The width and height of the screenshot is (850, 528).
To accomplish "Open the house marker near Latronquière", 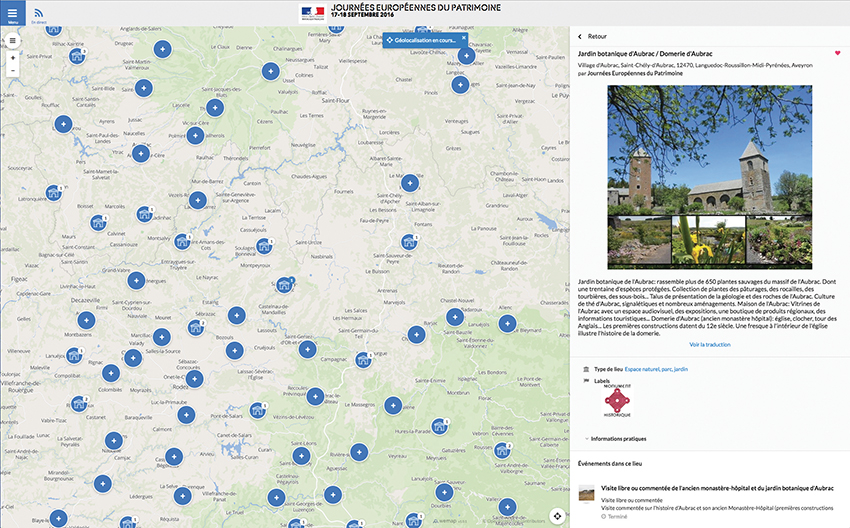I will pyautogui.click(x=53, y=192).
